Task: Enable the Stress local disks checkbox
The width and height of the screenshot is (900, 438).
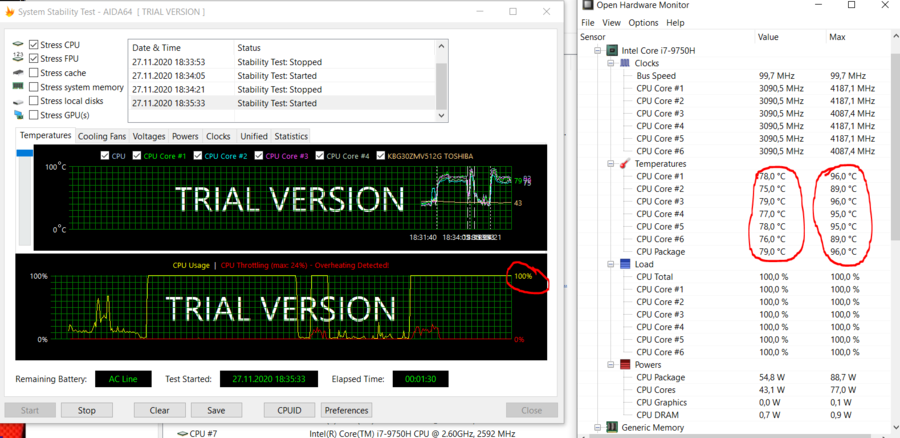Action: pyautogui.click(x=34, y=101)
